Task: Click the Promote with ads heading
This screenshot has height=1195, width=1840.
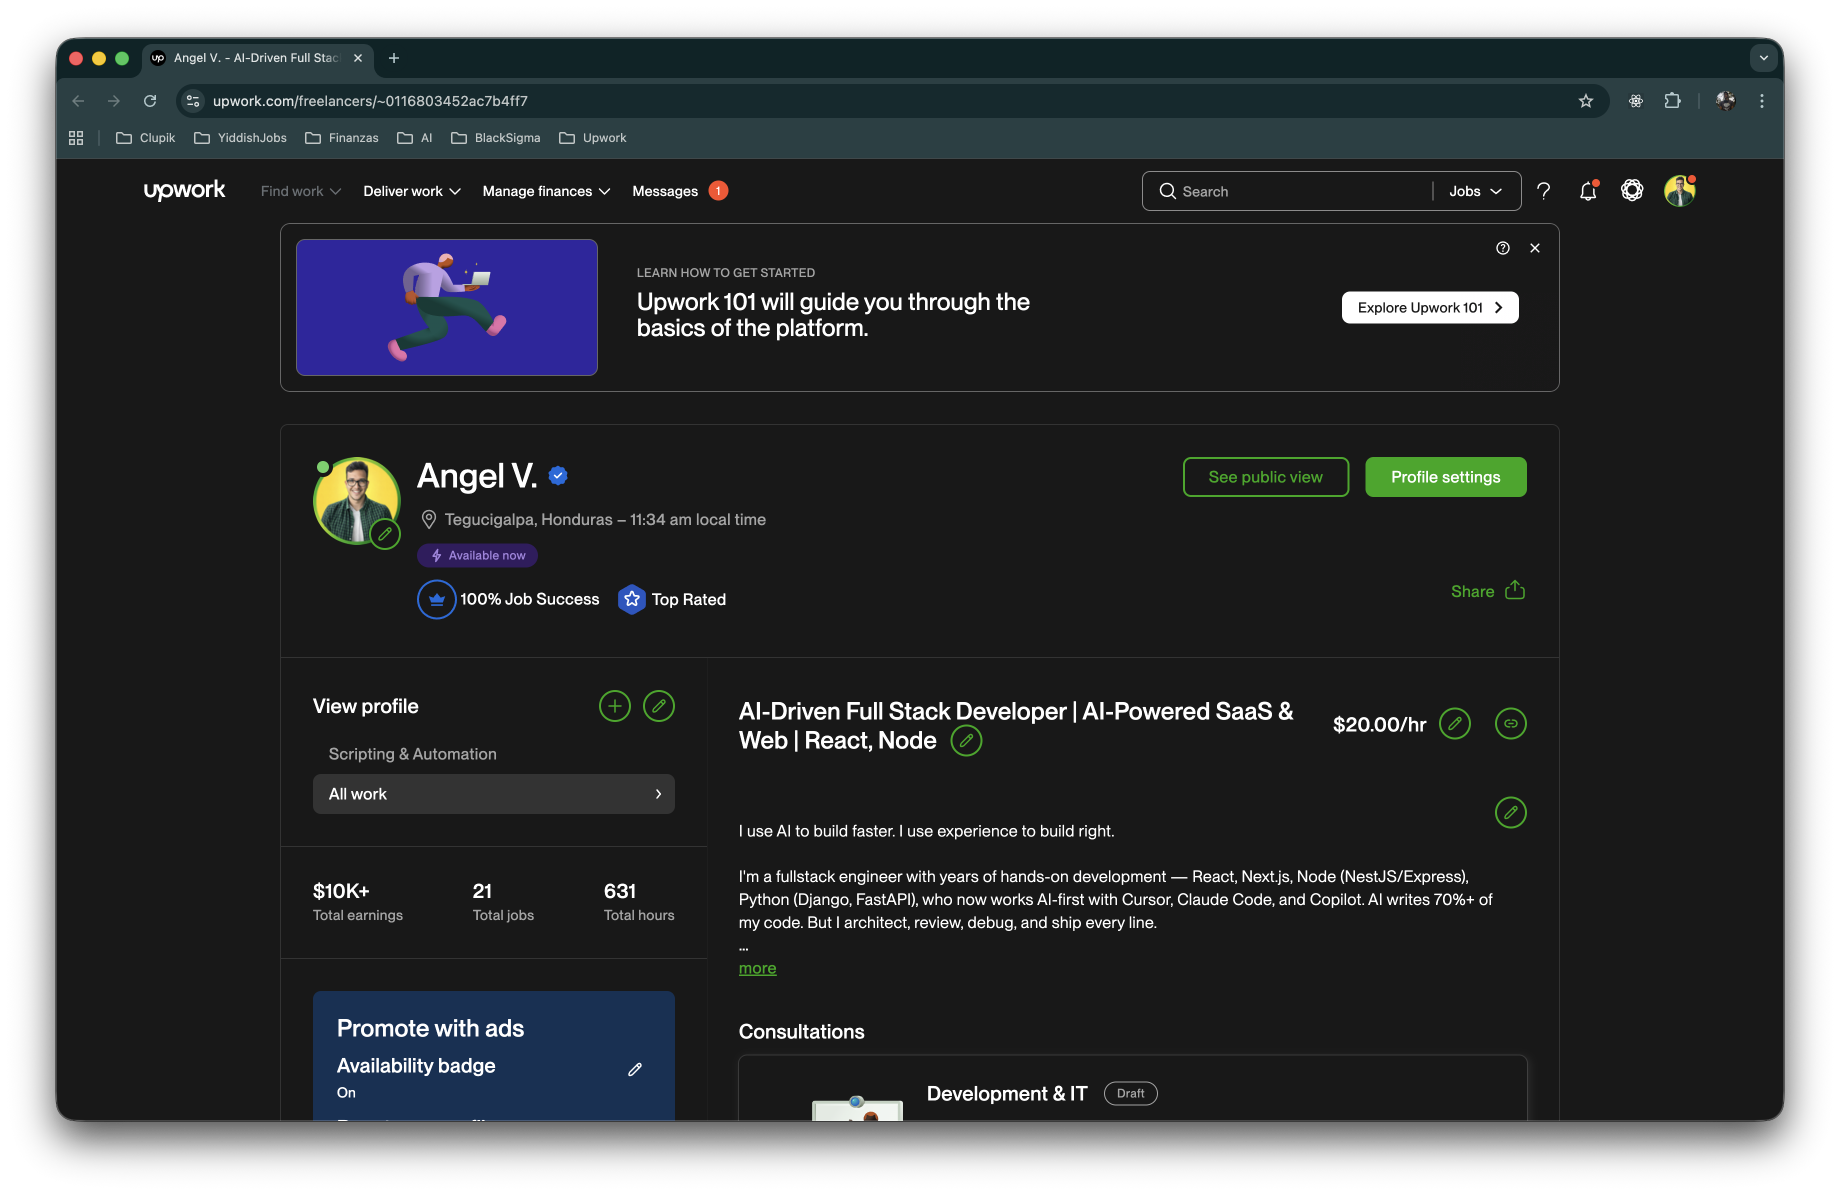Action: [430, 1028]
